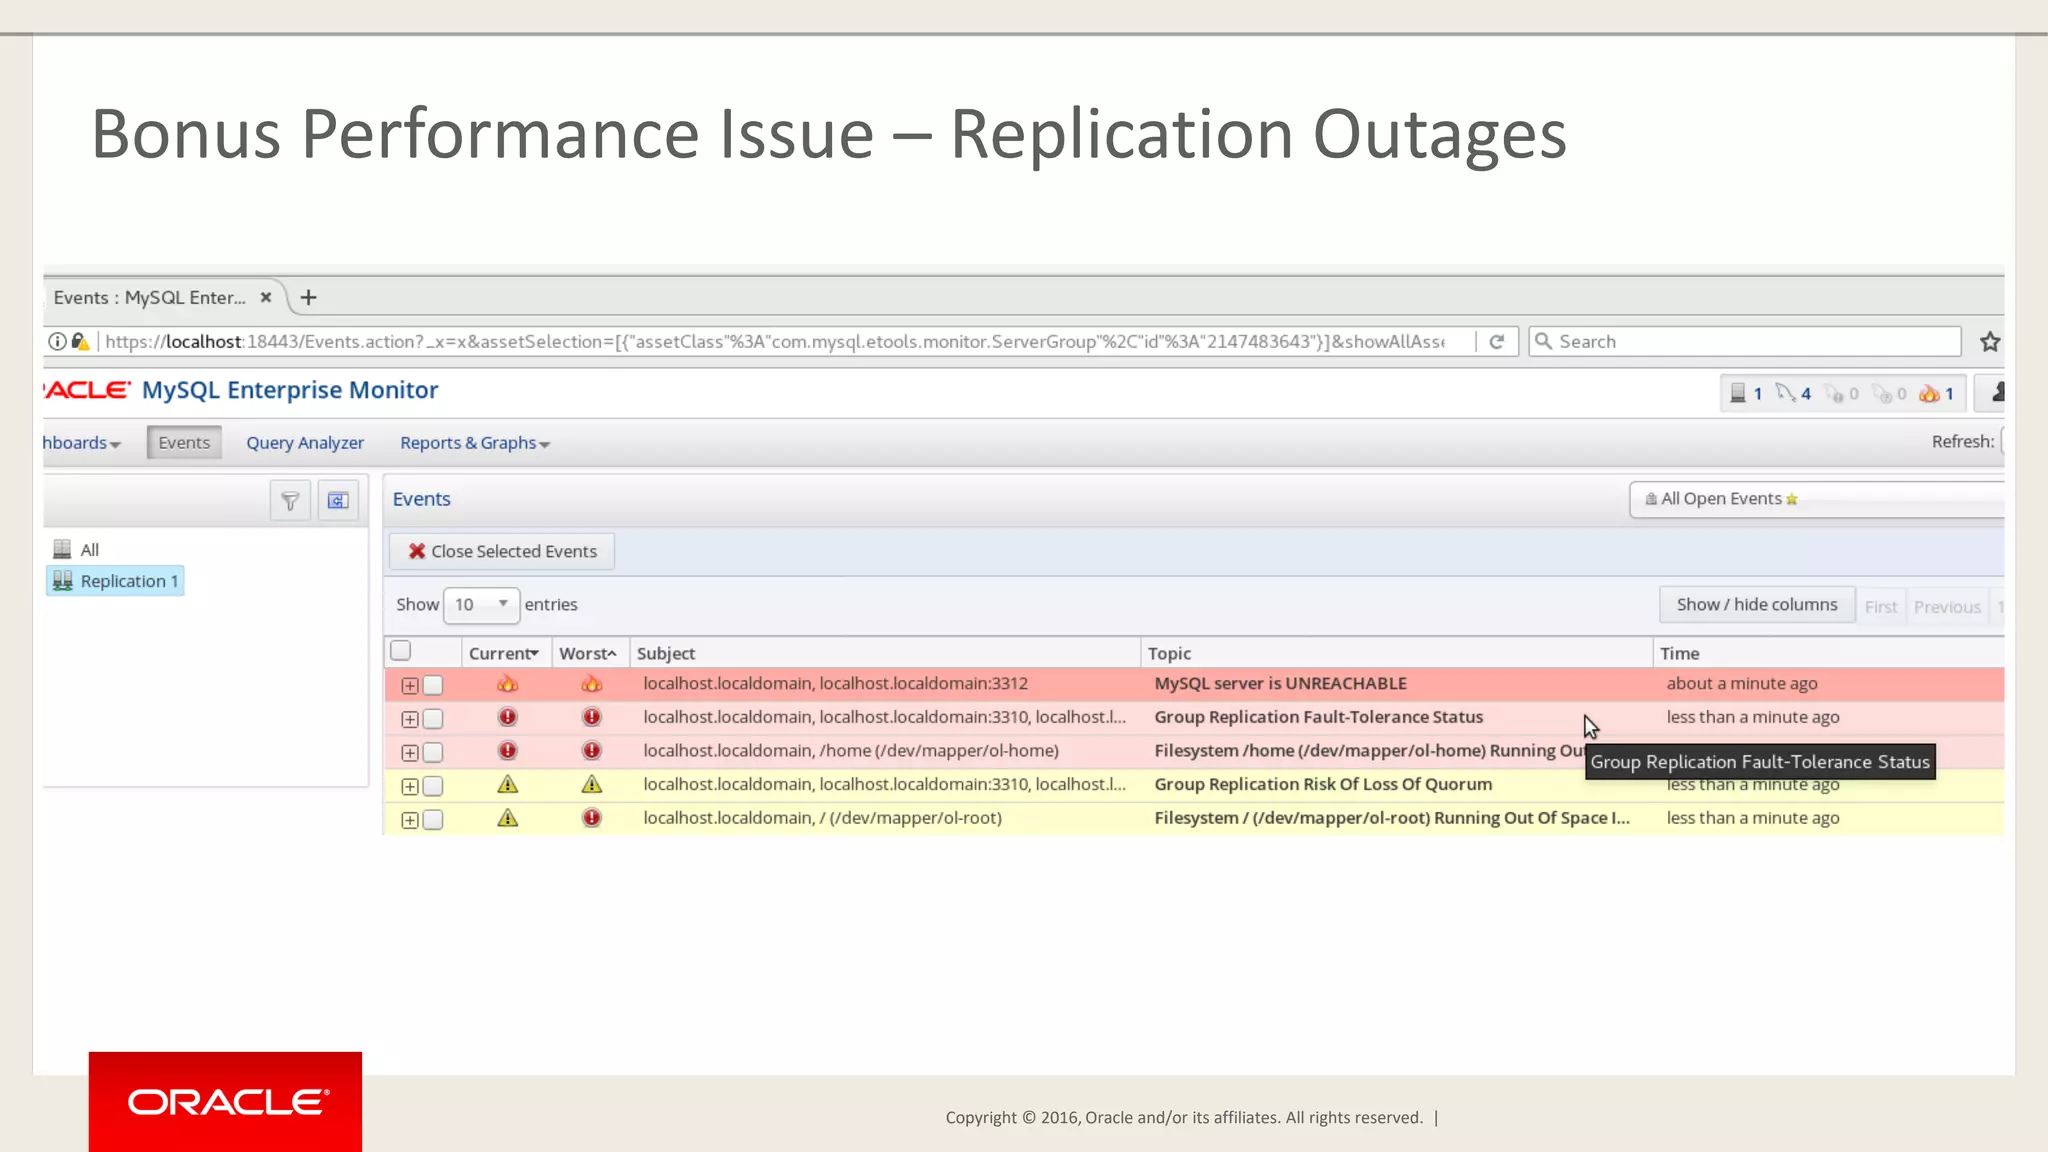Click the address bar URL
This screenshot has width=2048, height=1152.
[774, 341]
